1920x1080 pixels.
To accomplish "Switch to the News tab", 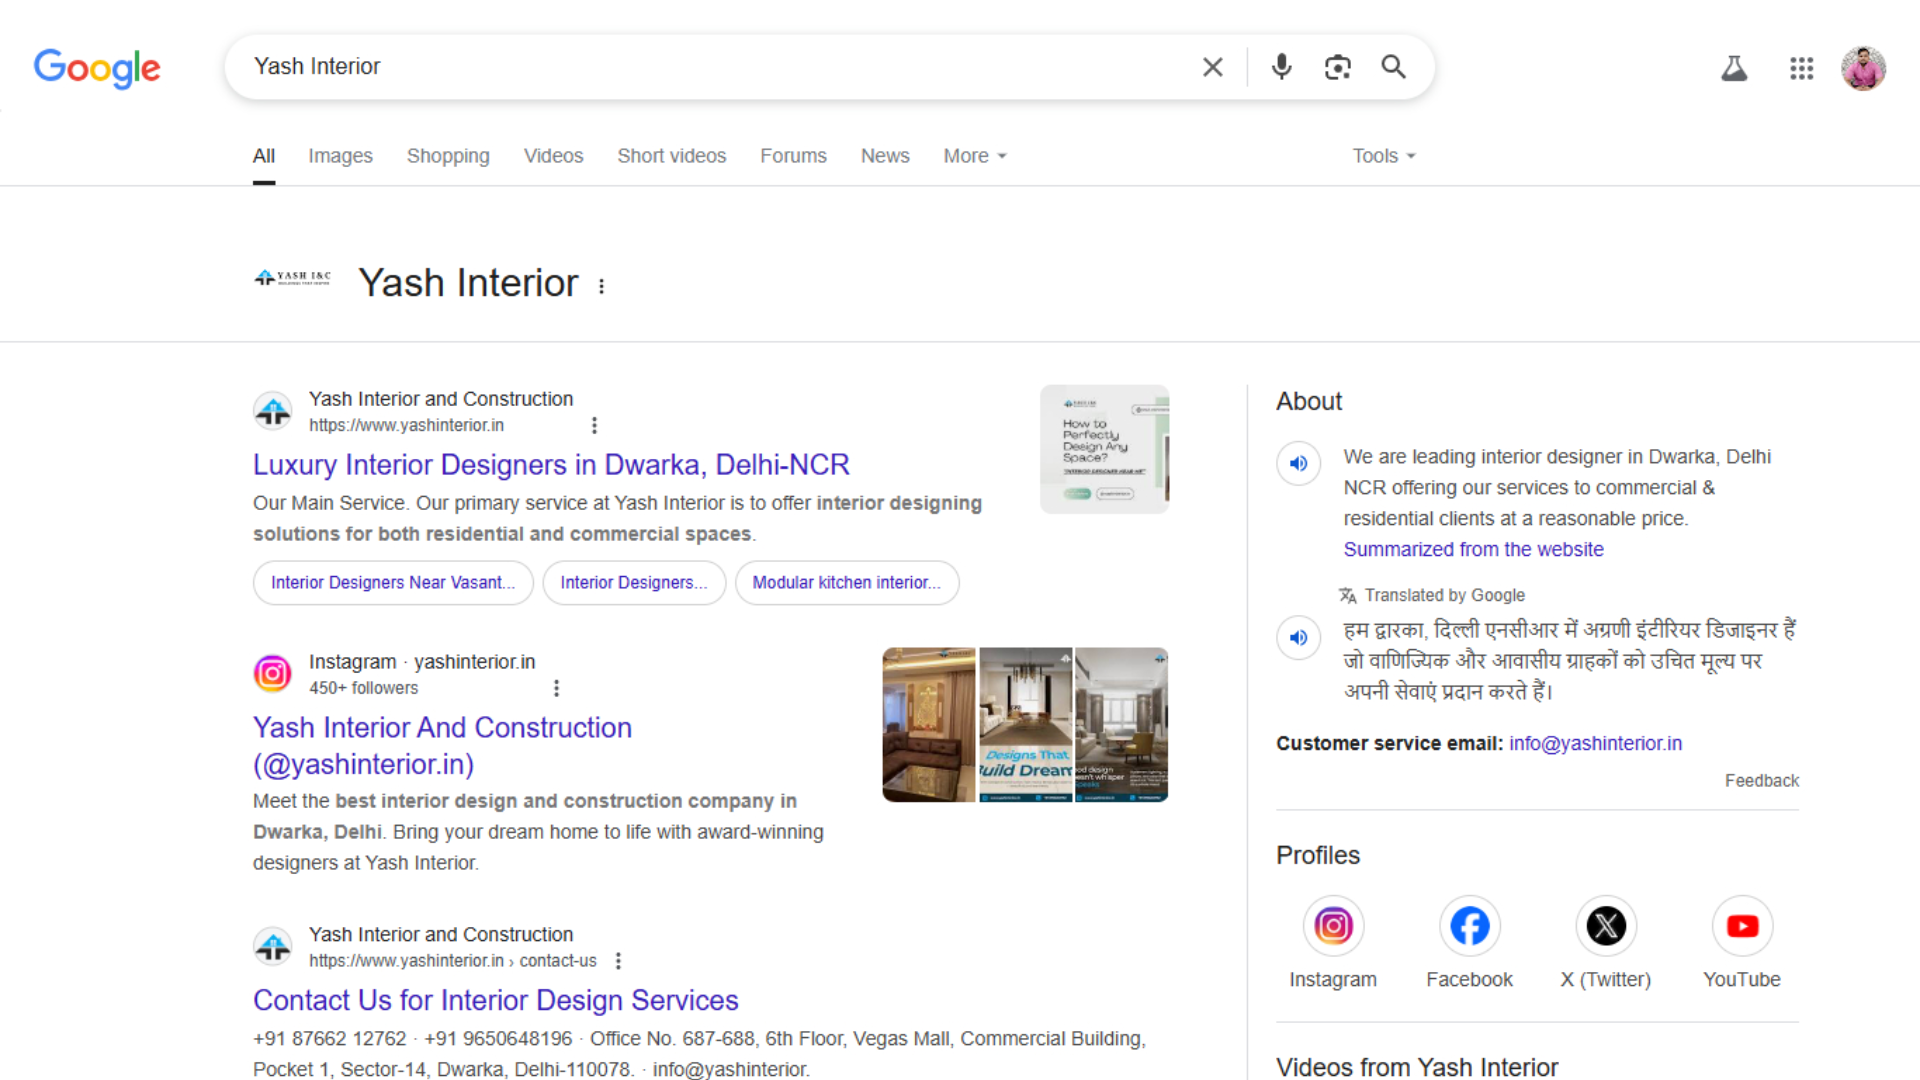I will (x=884, y=156).
